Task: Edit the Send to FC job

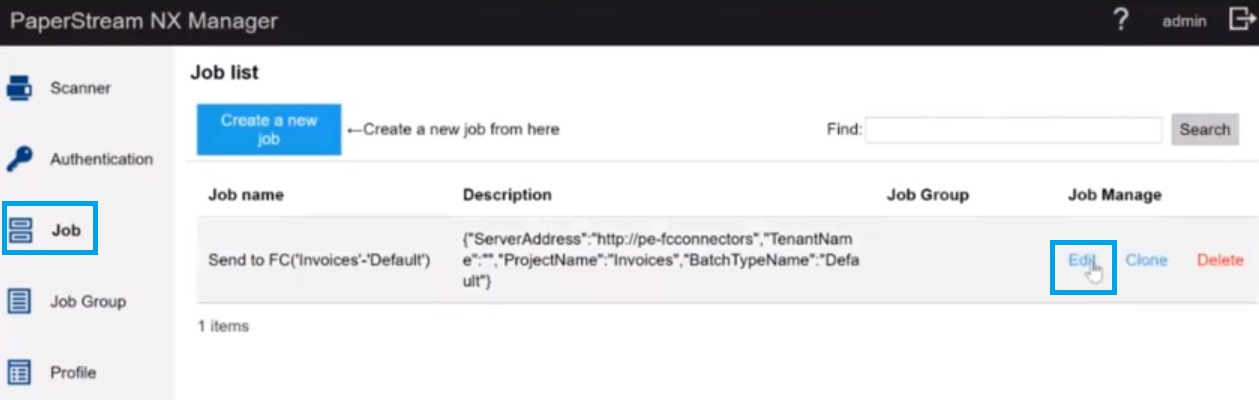Action: 1081,260
